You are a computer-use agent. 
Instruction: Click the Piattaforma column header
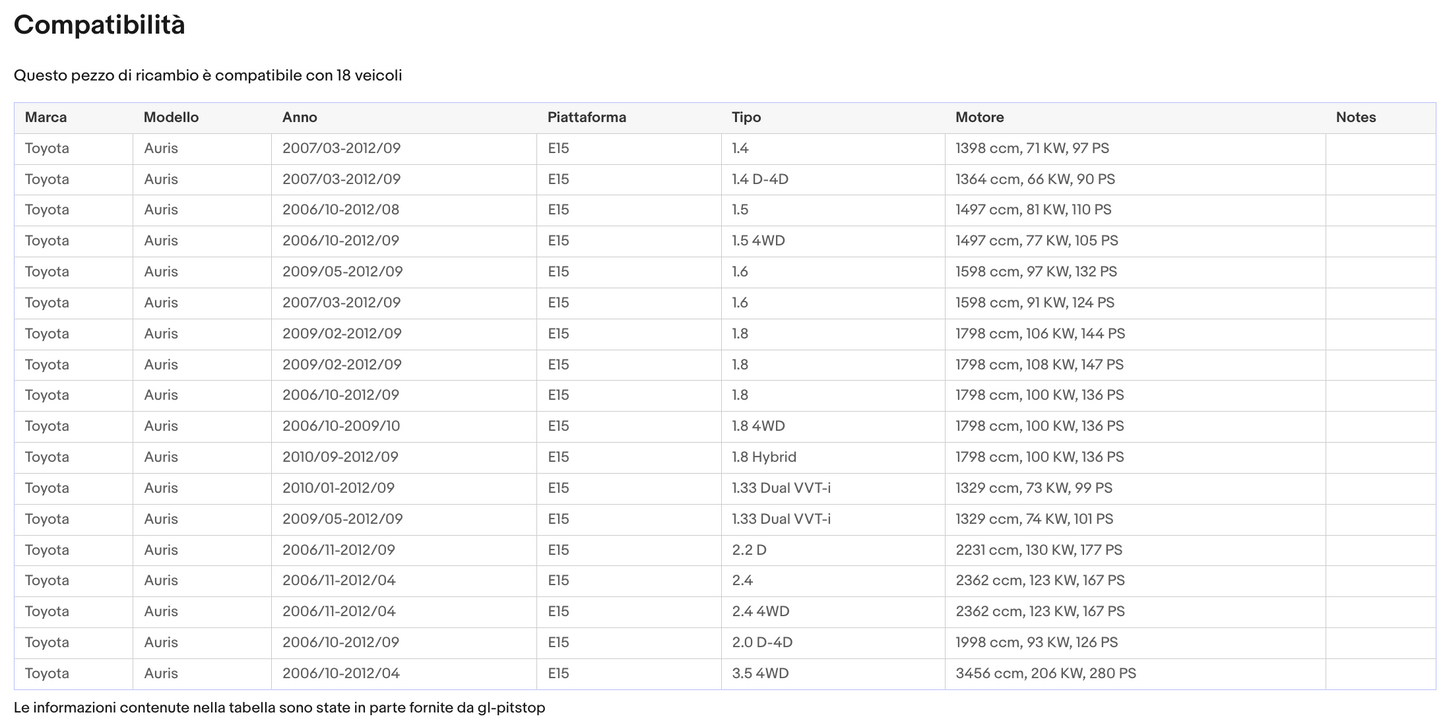click(x=587, y=117)
